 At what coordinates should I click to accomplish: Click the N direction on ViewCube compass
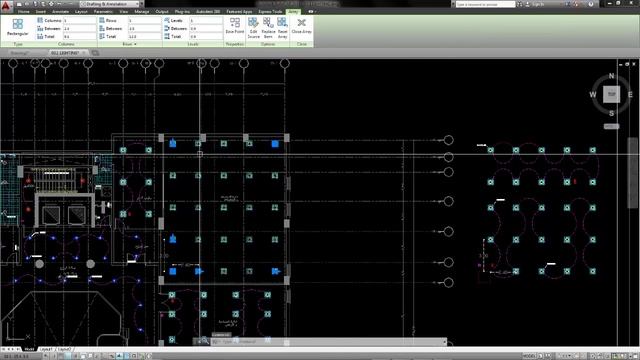click(x=611, y=76)
